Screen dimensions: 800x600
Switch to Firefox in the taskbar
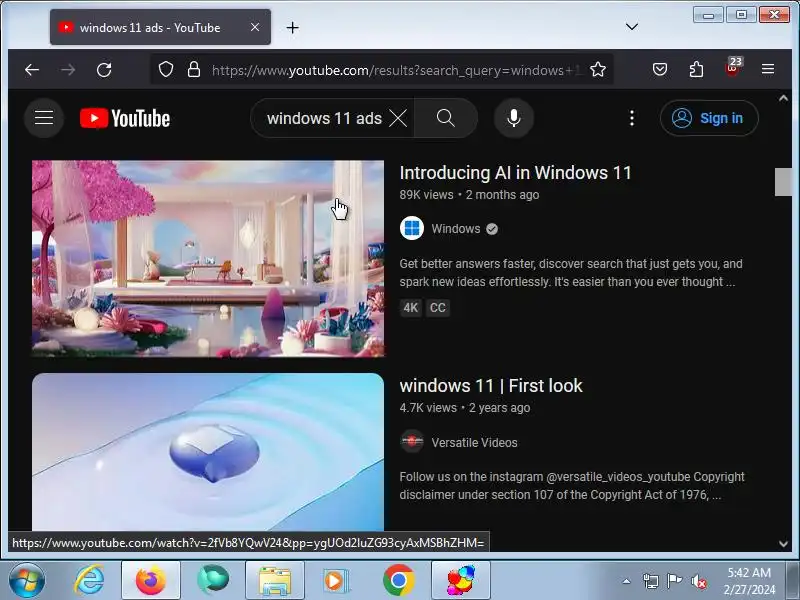tap(151, 580)
